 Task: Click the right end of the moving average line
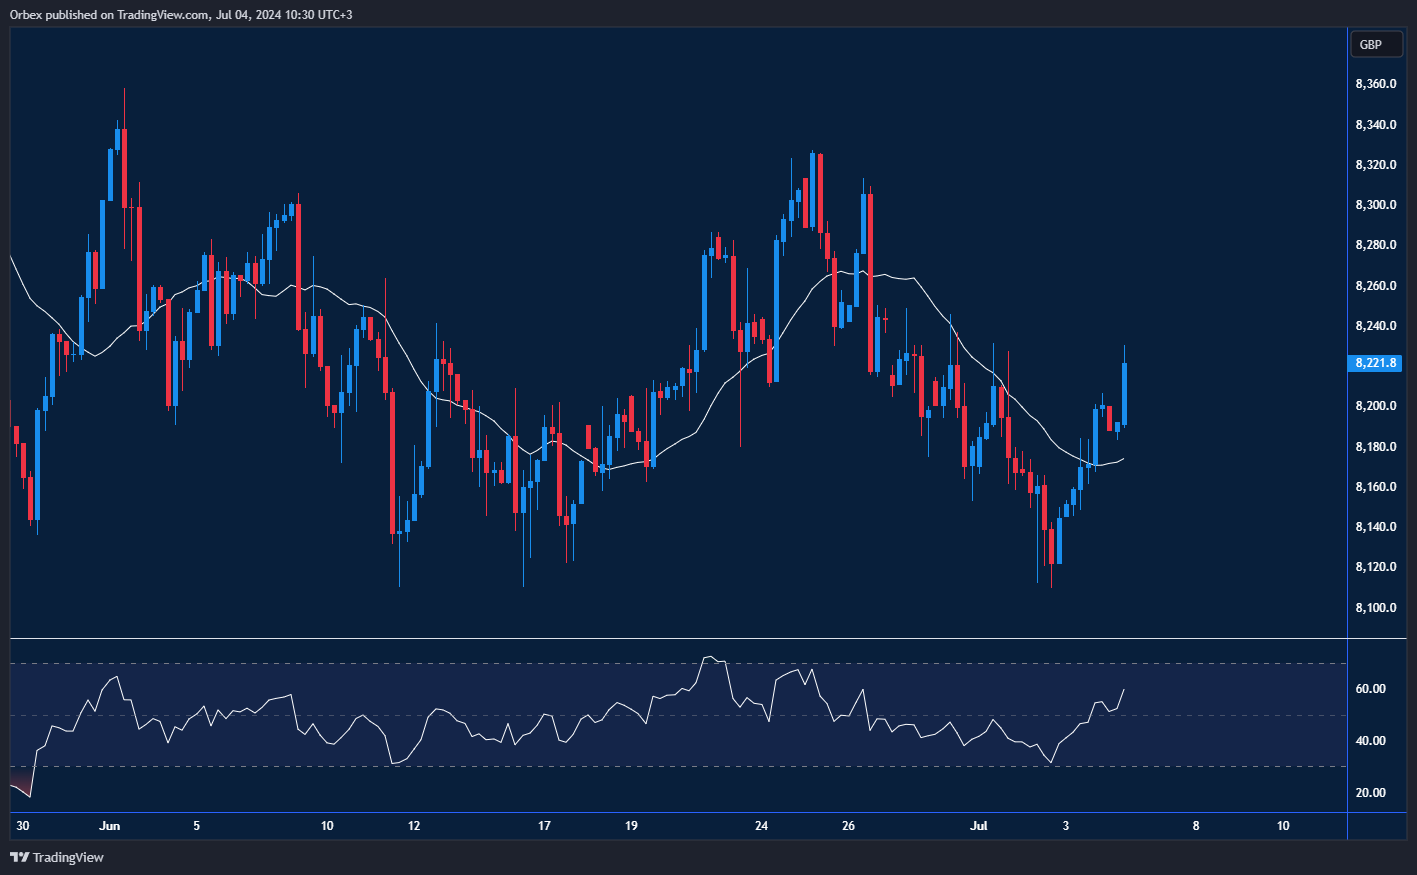(1123, 459)
